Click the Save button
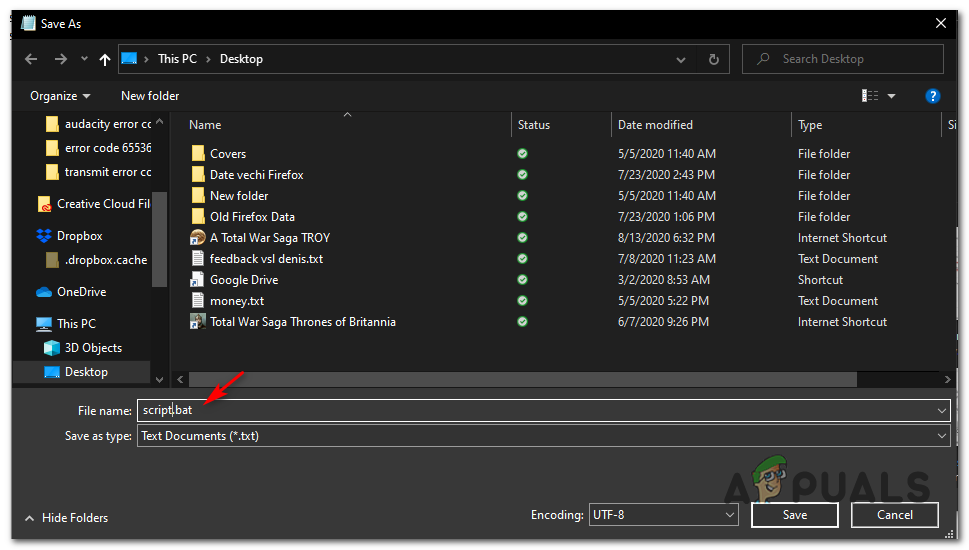969x550 pixels. tap(795, 515)
